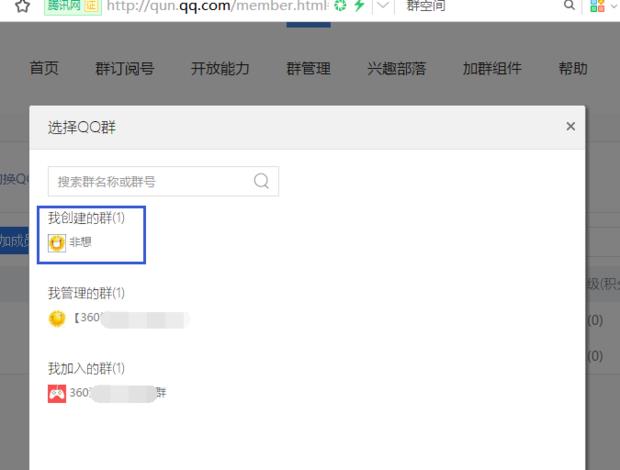Open the 群订阅号 navigation item

125,68
